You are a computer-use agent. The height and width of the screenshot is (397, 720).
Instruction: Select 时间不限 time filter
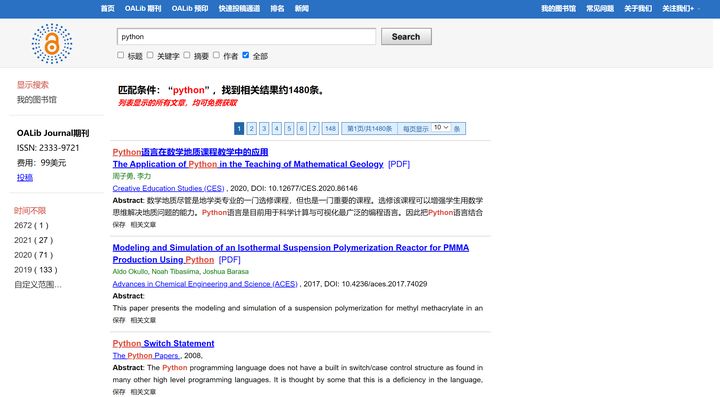pos(30,211)
